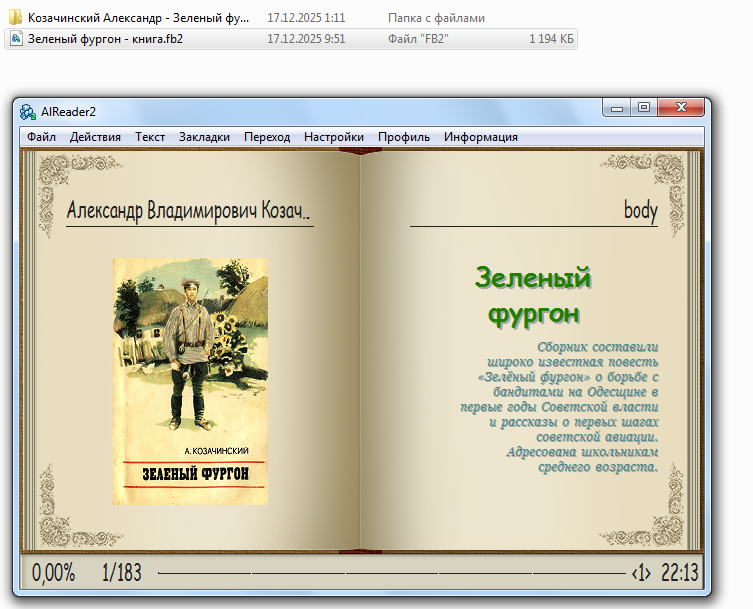The height and width of the screenshot is (609, 753).
Task: Click the profile indicator <1> in status bar
Action: (x=641, y=573)
